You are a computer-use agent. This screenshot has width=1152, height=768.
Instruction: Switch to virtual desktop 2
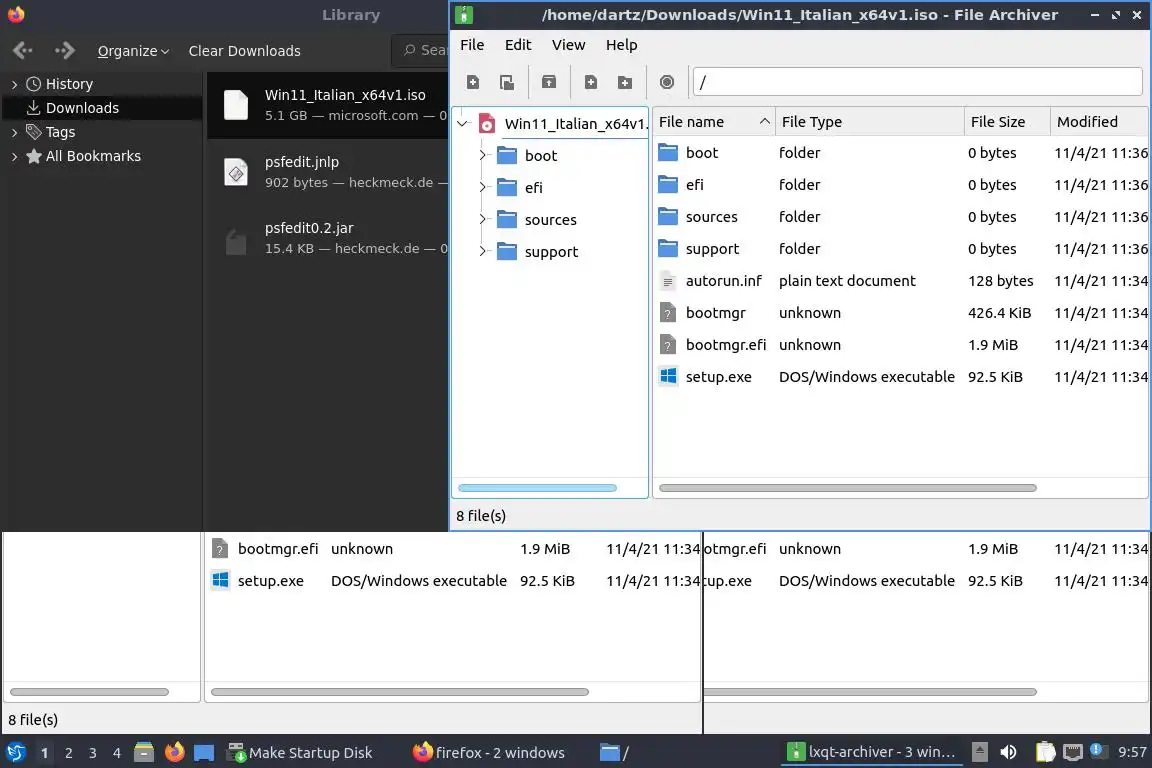[x=68, y=753]
